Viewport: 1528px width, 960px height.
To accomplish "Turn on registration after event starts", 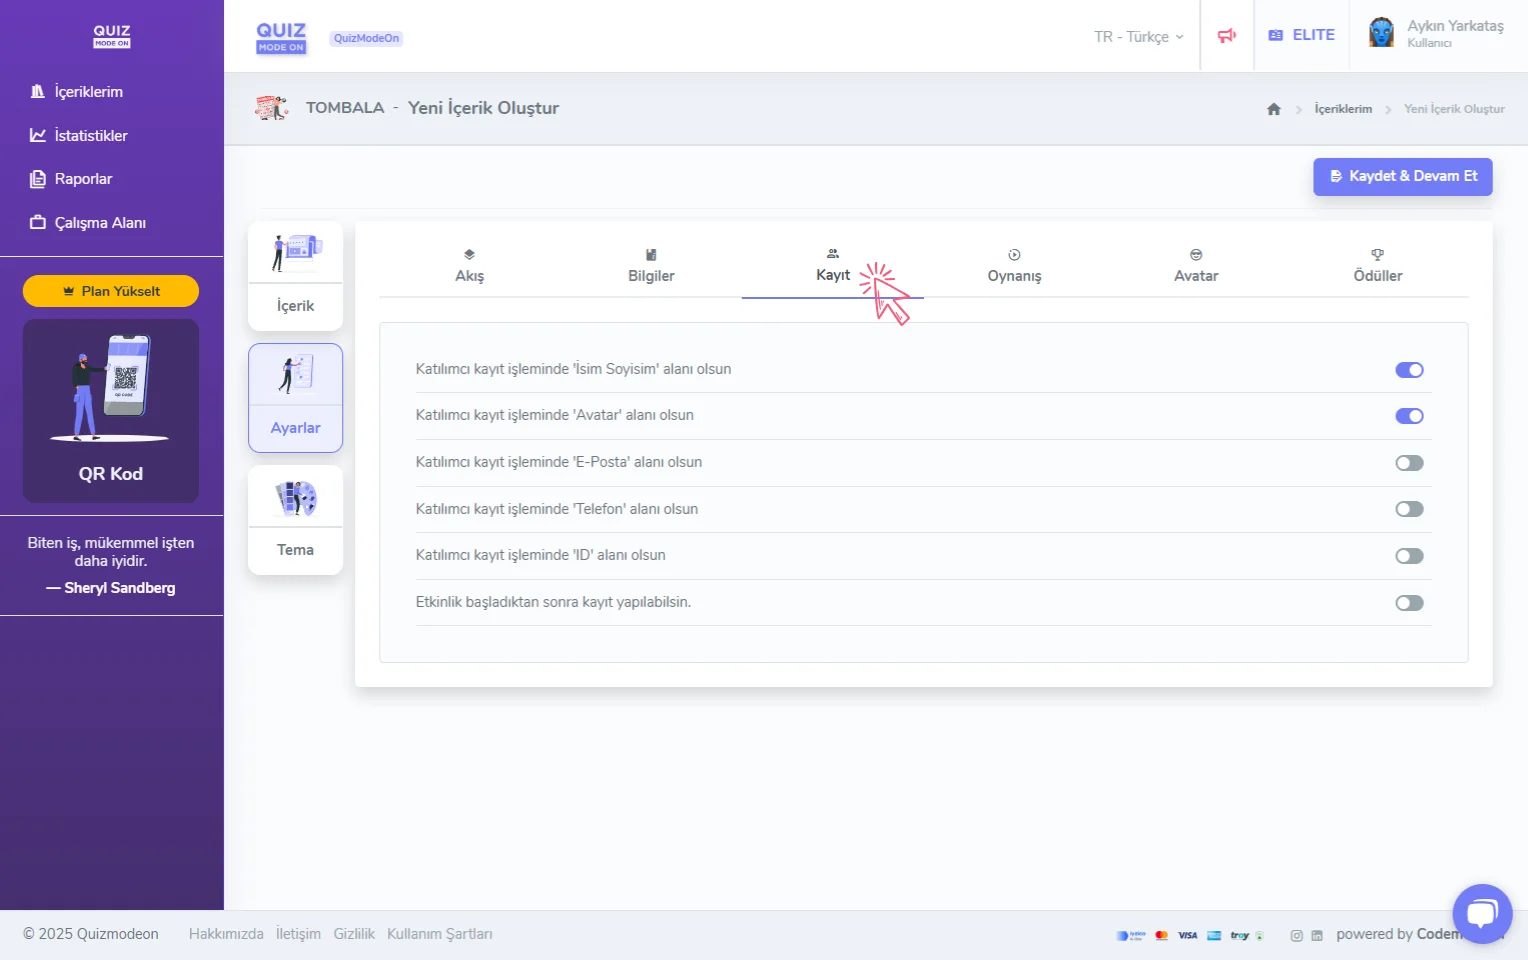I will point(1409,603).
